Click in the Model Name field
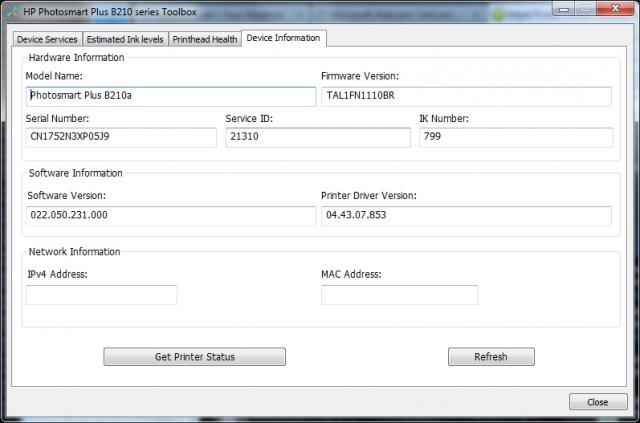The image size is (640, 423). point(171,96)
